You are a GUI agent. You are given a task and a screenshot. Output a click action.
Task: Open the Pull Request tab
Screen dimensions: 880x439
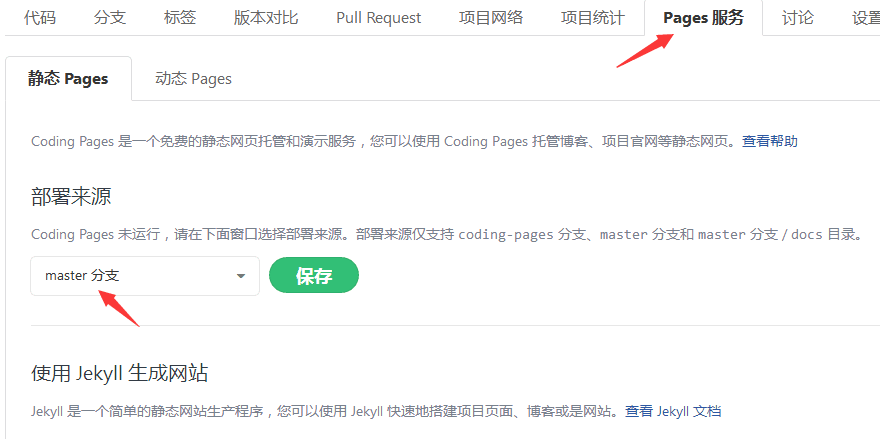click(379, 18)
